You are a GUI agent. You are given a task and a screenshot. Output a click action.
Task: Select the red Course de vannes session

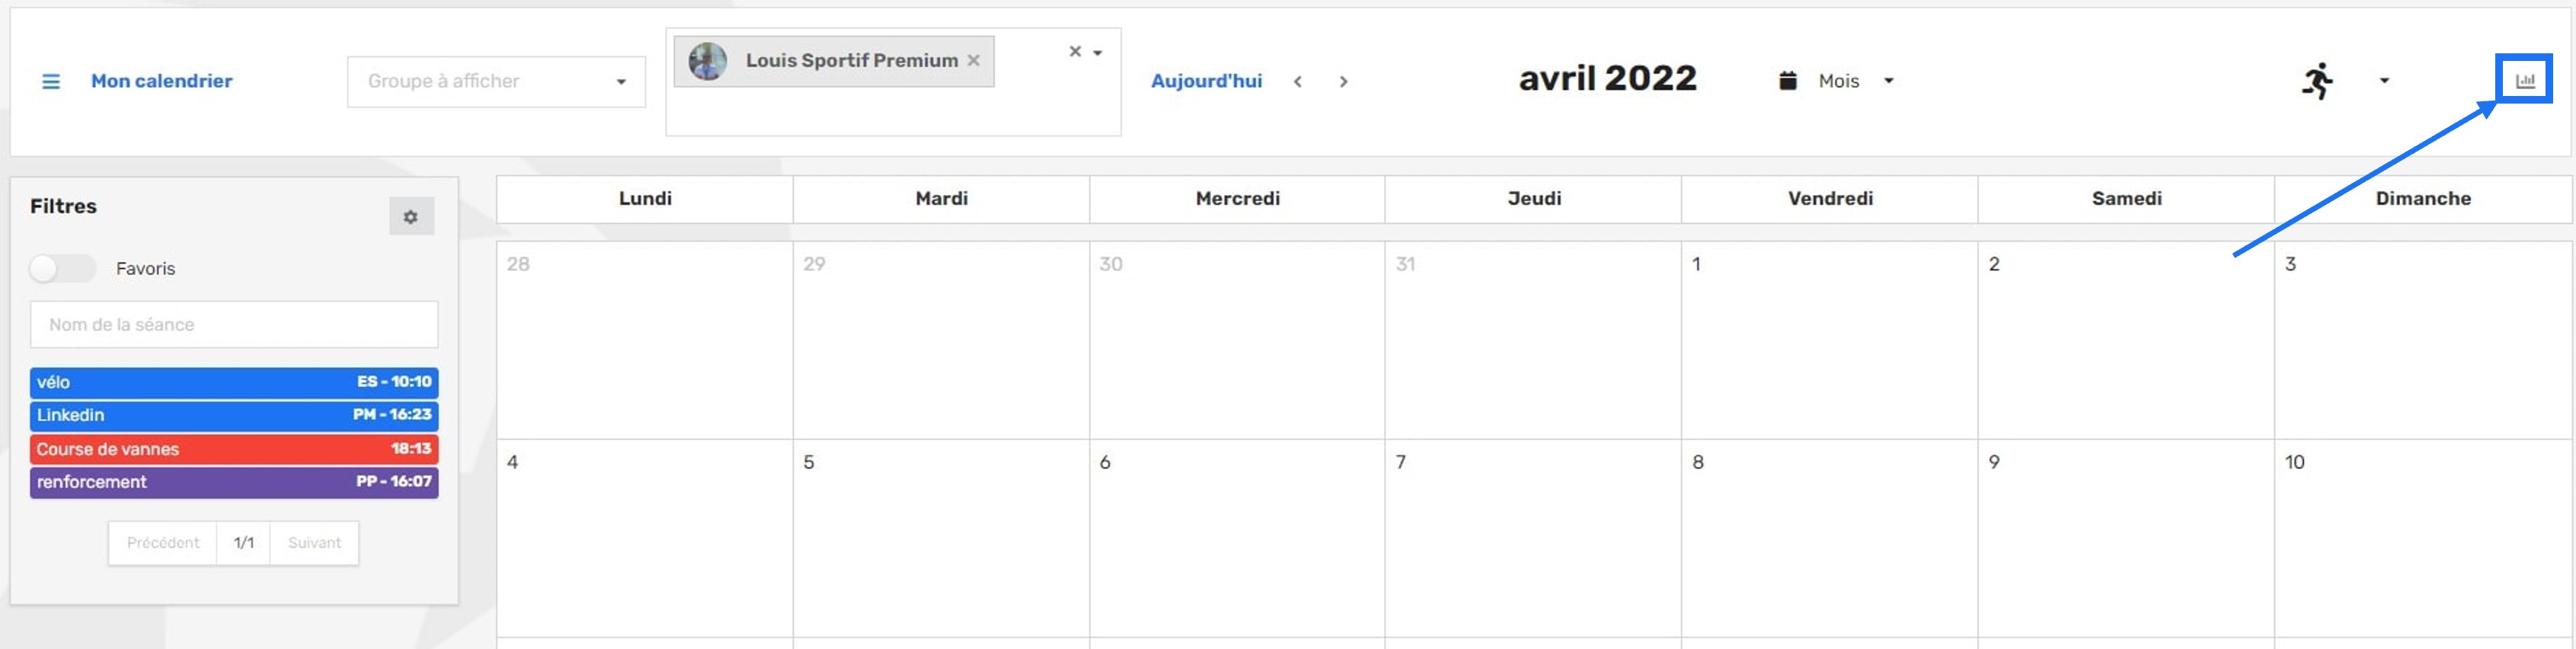click(x=234, y=449)
